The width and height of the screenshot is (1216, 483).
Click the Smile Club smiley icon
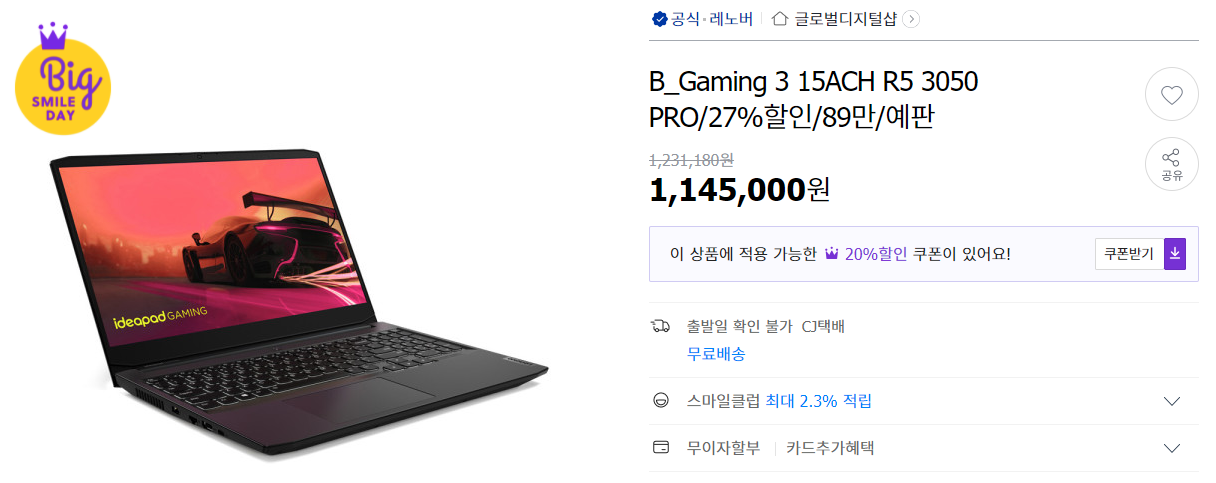[x=660, y=401]
